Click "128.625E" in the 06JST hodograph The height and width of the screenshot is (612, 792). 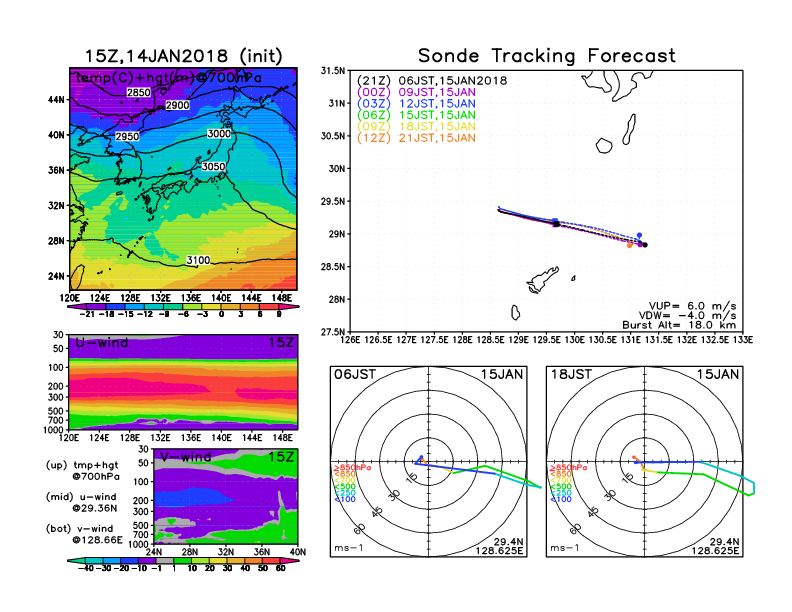tap(499, 550)
